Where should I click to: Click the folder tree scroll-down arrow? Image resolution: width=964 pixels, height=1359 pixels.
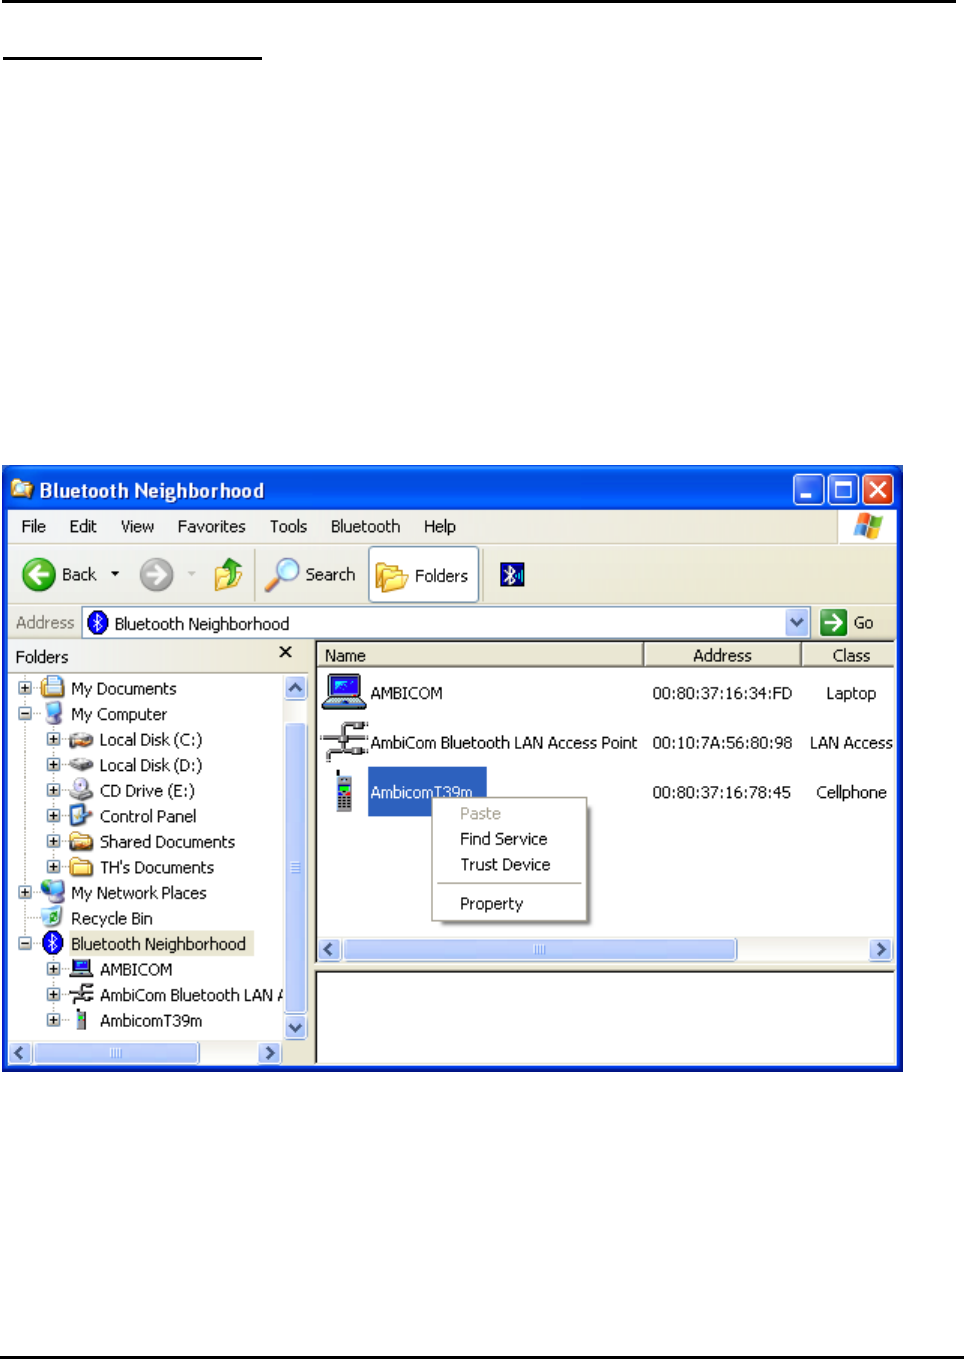click(x=295, y=1027)
